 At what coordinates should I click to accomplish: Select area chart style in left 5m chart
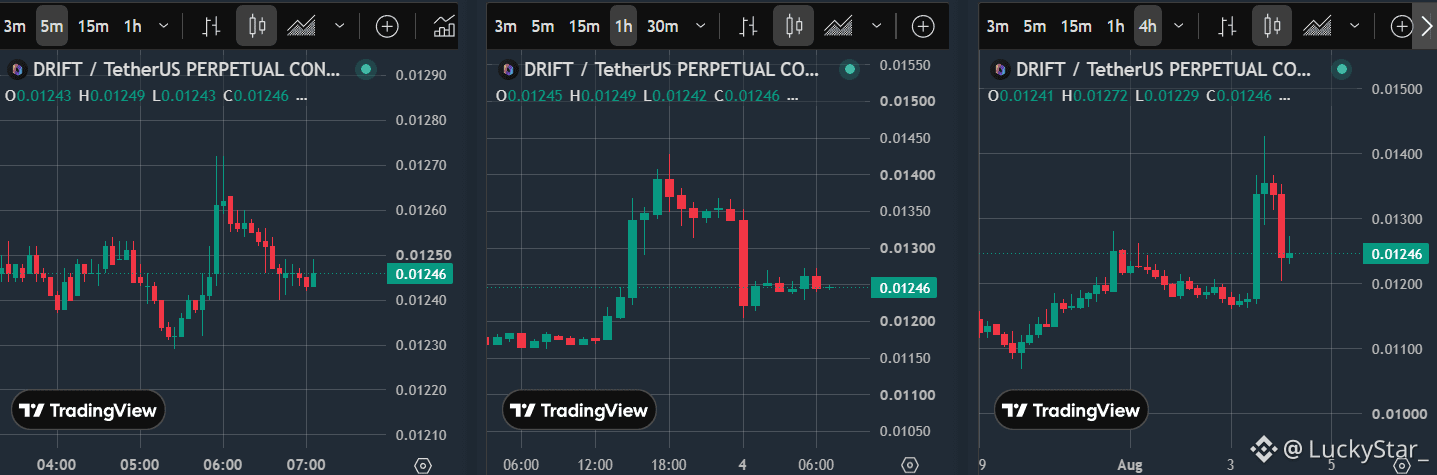[302, 26]
